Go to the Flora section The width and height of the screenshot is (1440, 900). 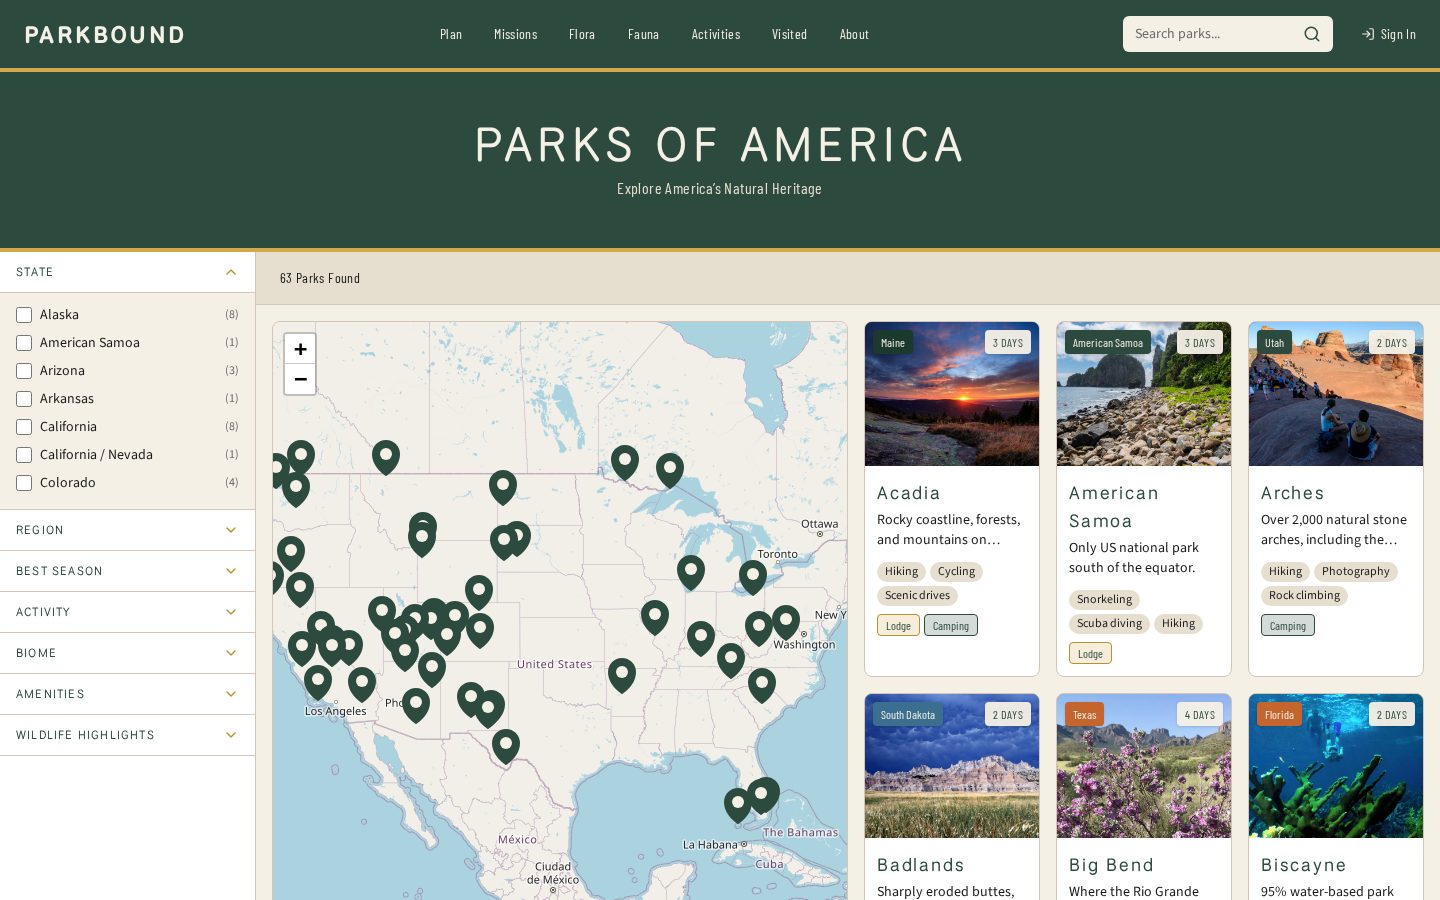coord(582,34)
